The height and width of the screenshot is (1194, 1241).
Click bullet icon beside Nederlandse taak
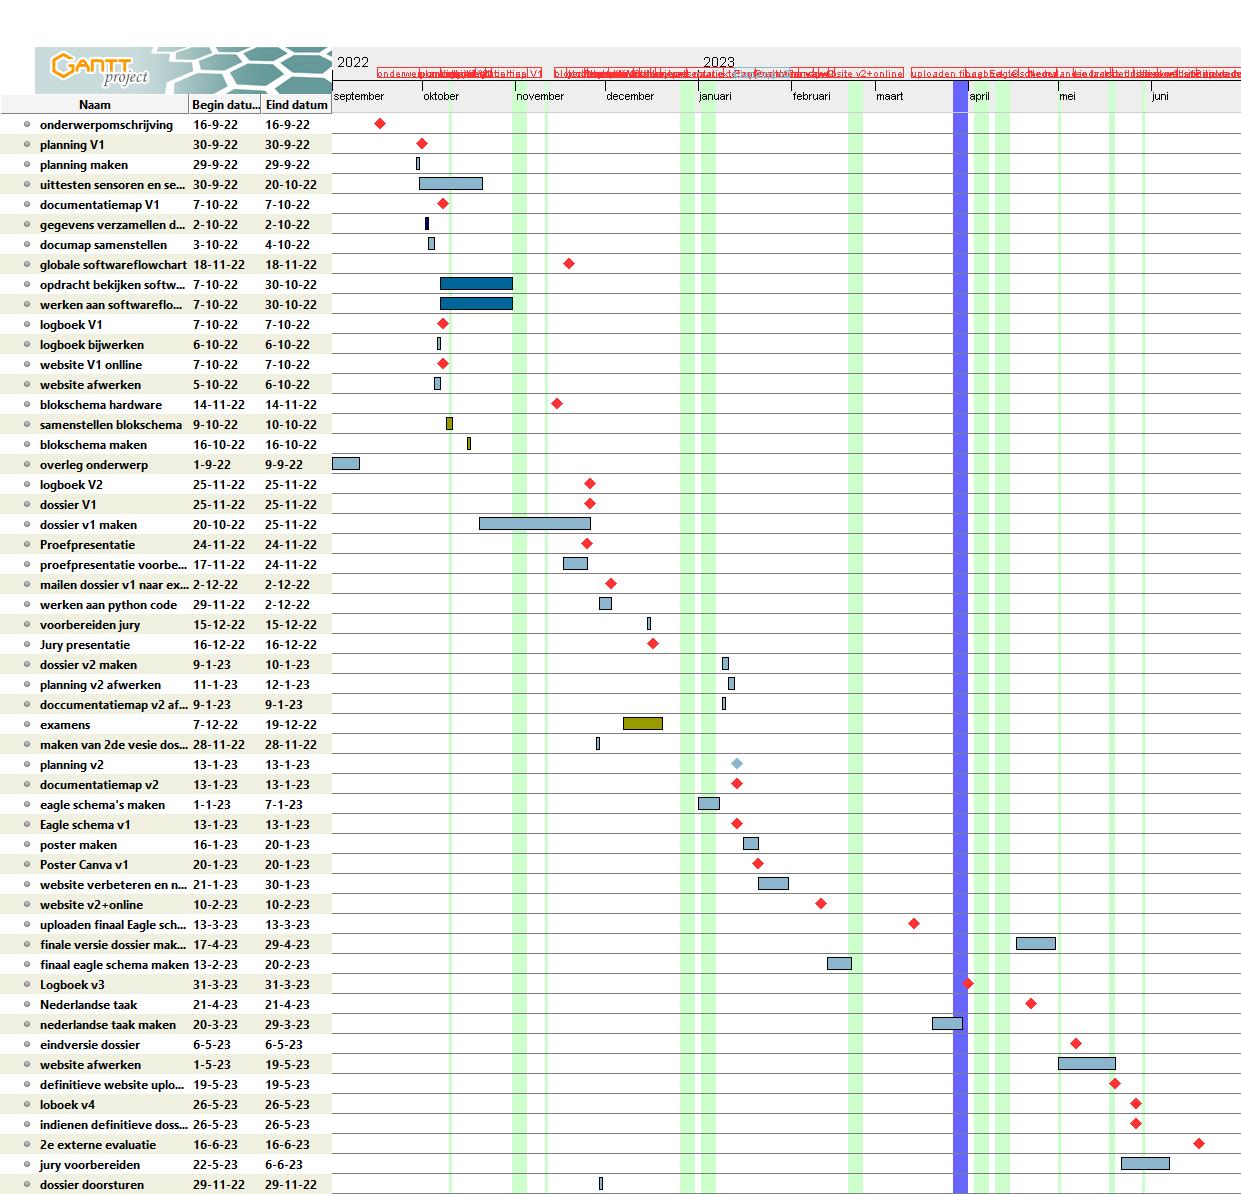click(x=27, y=1005)
